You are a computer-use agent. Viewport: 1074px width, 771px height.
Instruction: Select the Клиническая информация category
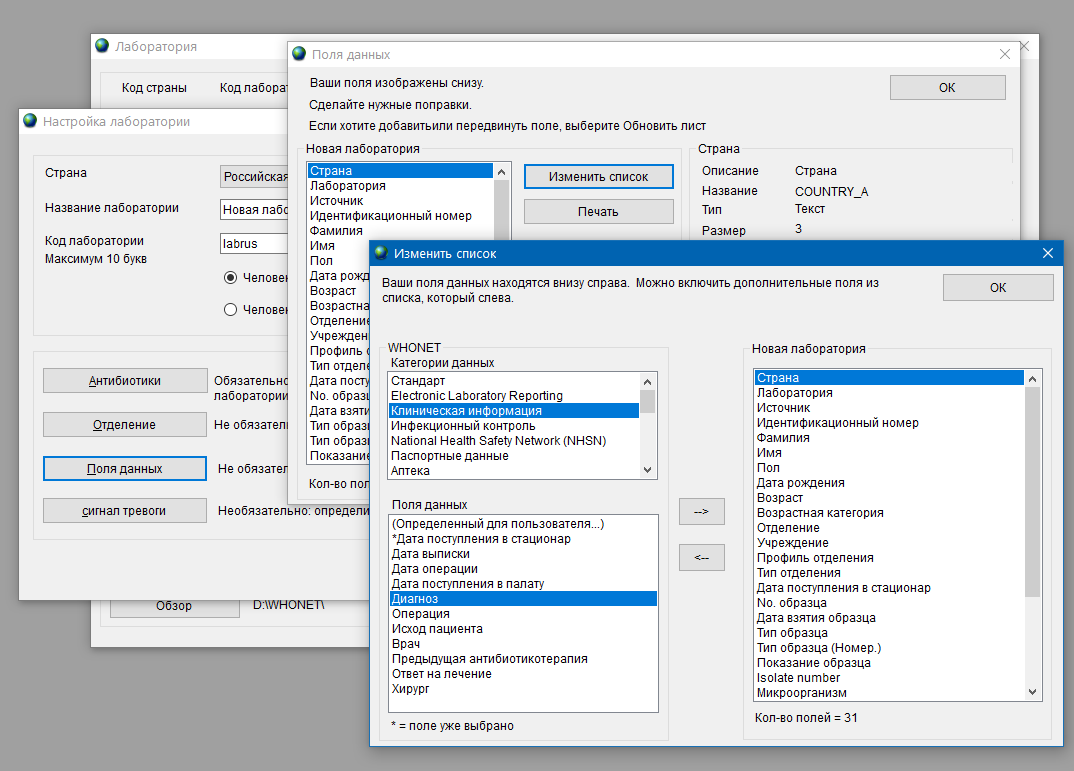pos(514,411)
